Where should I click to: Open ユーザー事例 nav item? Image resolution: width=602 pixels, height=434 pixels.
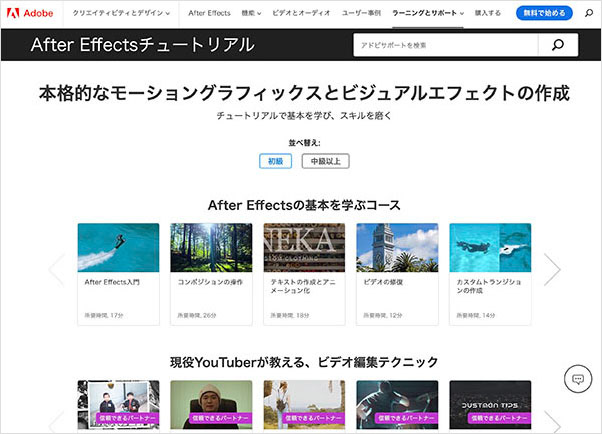361,13
